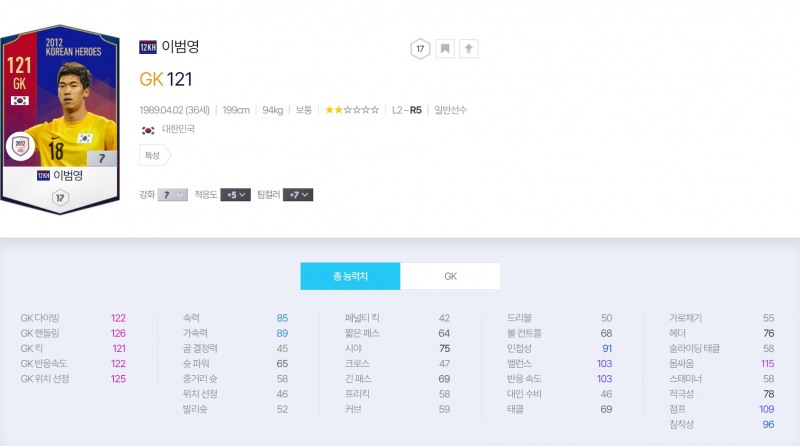Click the 슬라이딩 태클 stat label
800x446 pixels.
tap(694, 349)
